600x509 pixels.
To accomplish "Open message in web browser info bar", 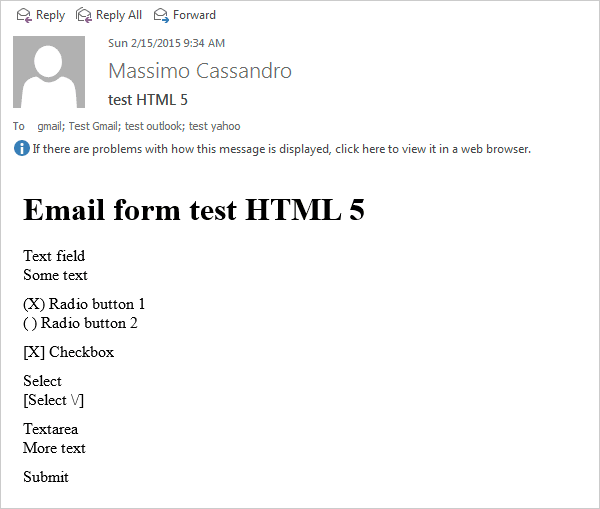I will tap(281, 149).
